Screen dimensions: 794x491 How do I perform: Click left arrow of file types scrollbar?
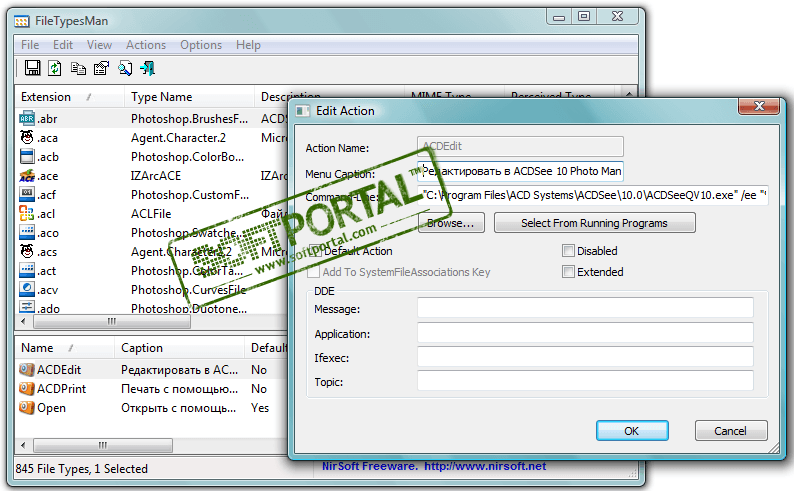coord(23,321)
